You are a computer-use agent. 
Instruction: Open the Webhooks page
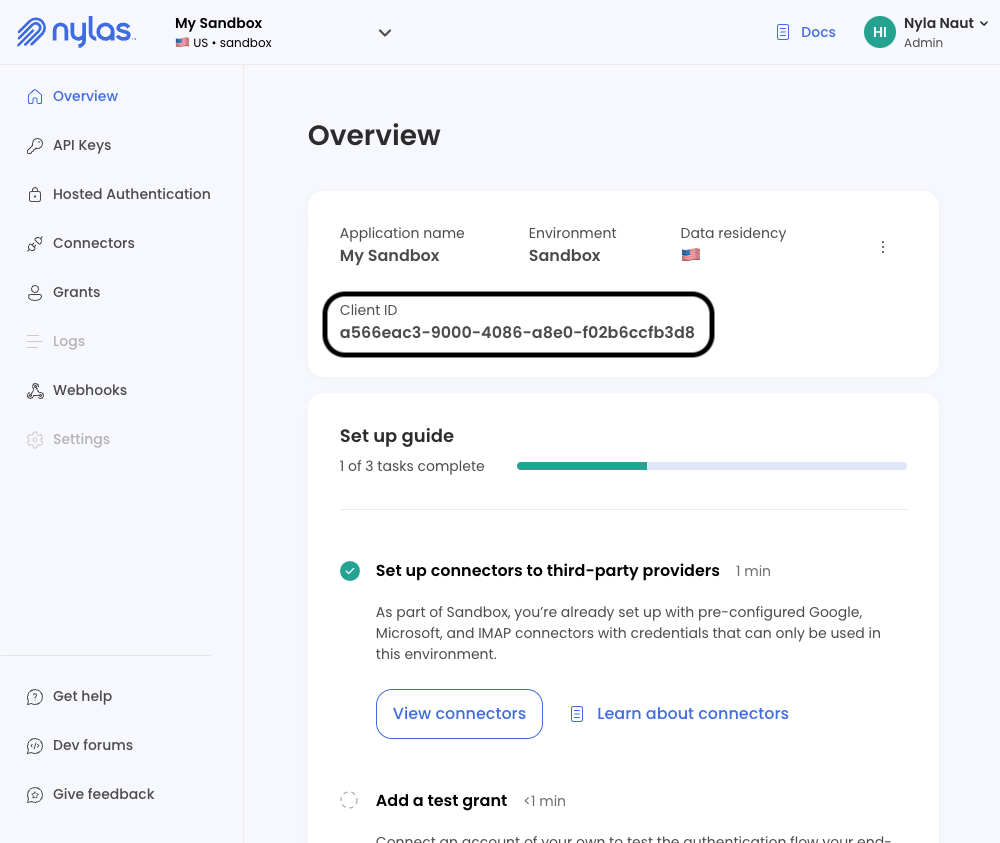pos(90,390)
